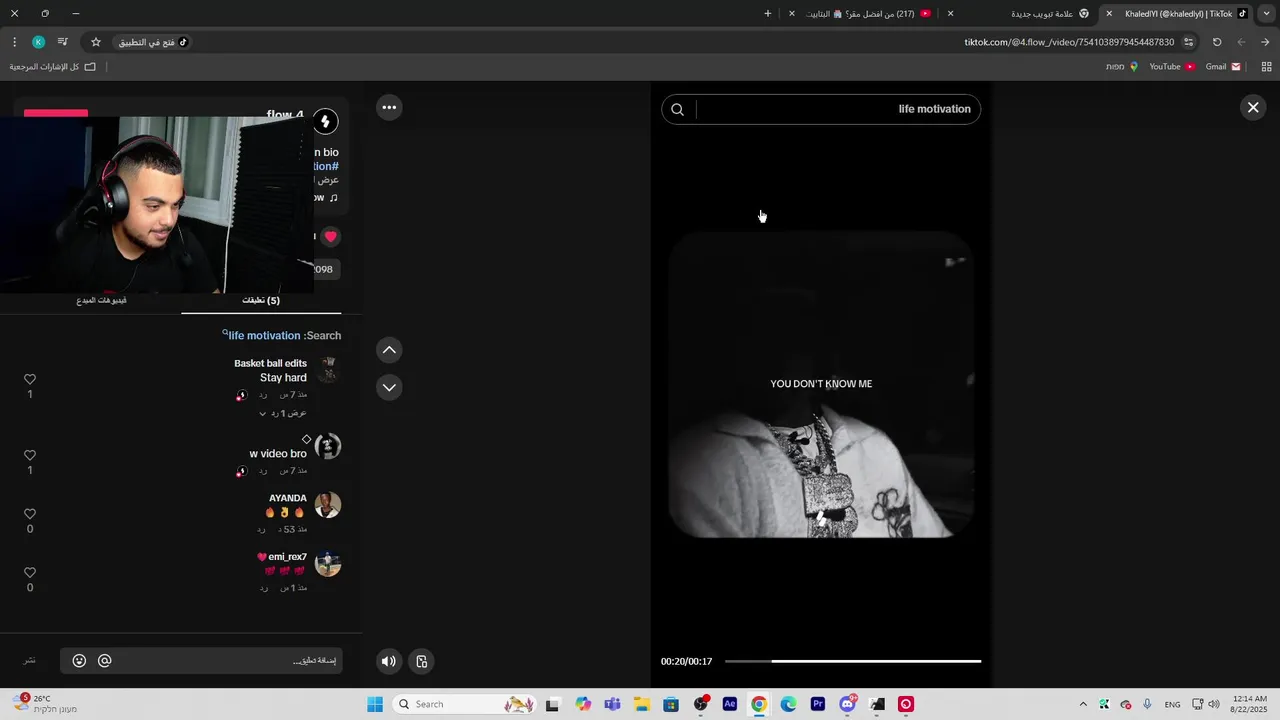Mute the video with the speaker icon
The height and width of the screenshot is (720, 1280).
coord(389,661)
